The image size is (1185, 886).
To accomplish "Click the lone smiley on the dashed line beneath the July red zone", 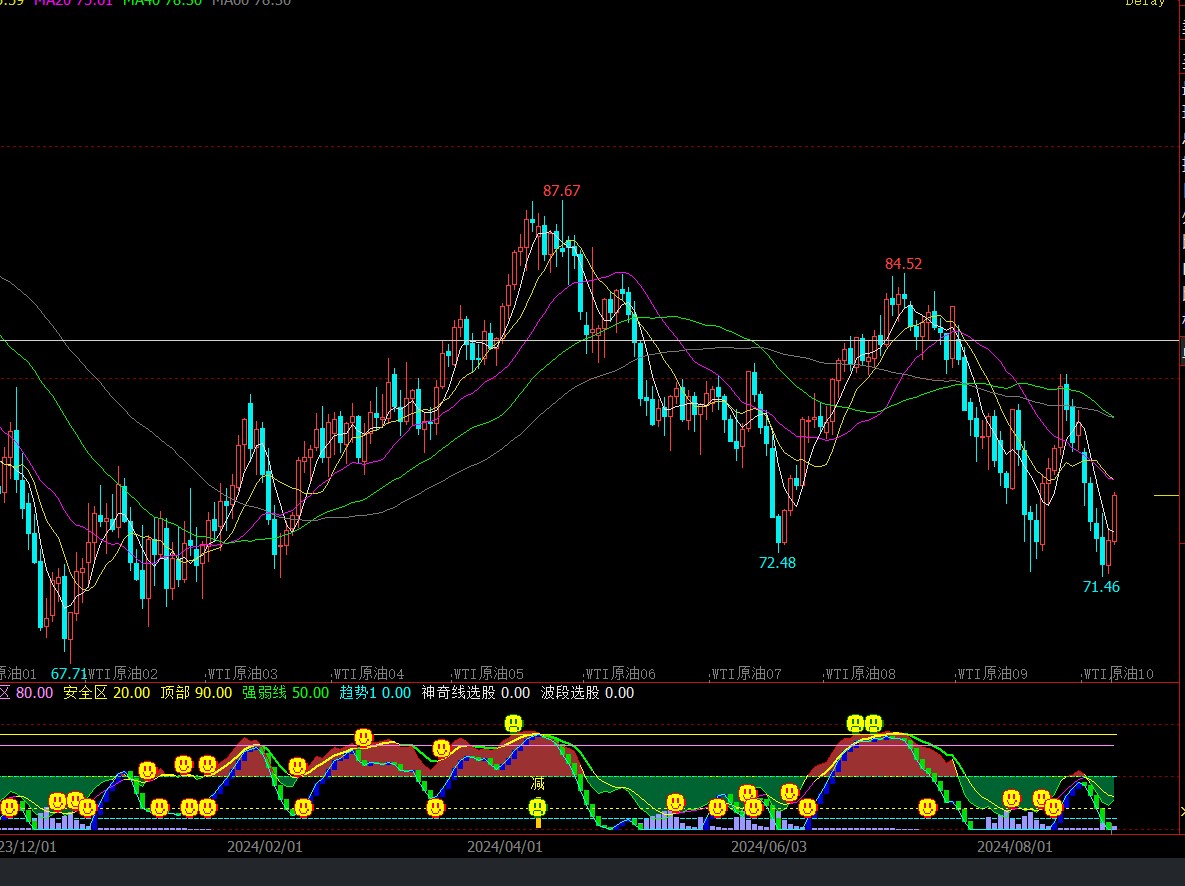I will [x=927, y=808].
